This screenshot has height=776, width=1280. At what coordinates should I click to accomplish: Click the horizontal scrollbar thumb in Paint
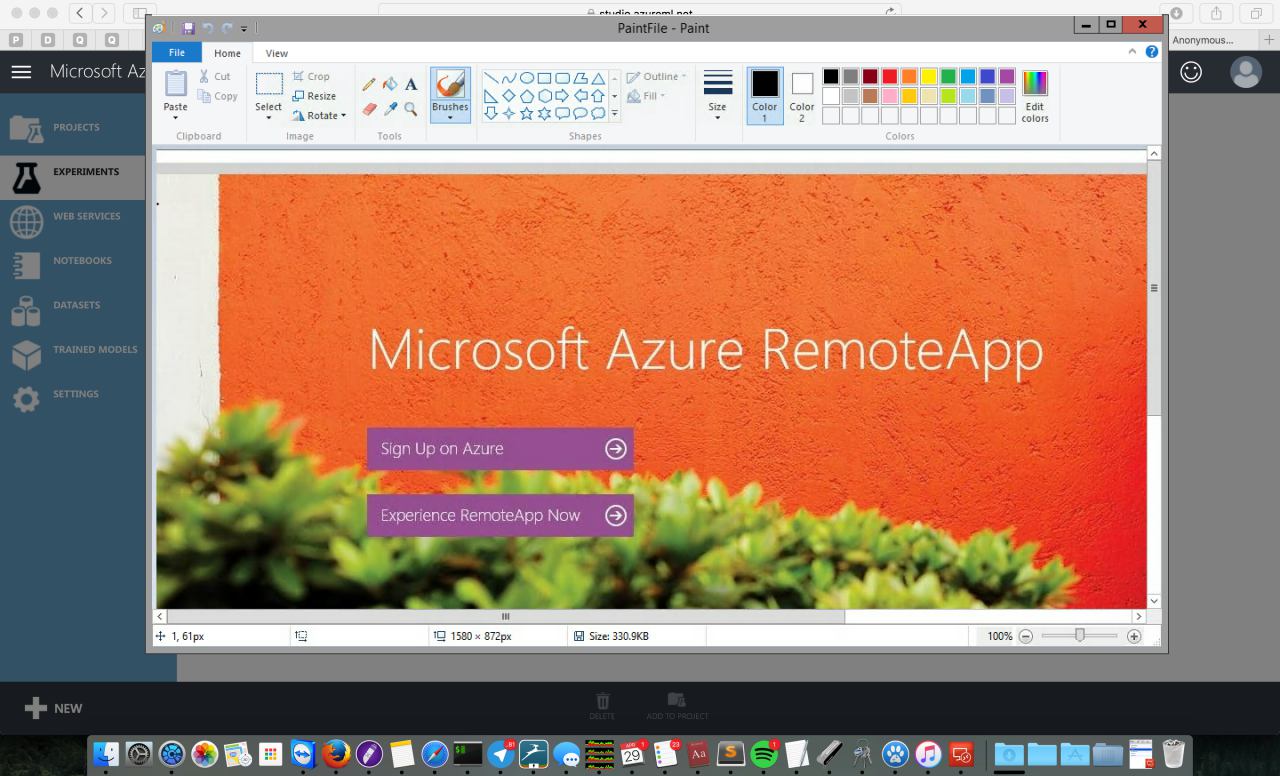pos(506,617)
